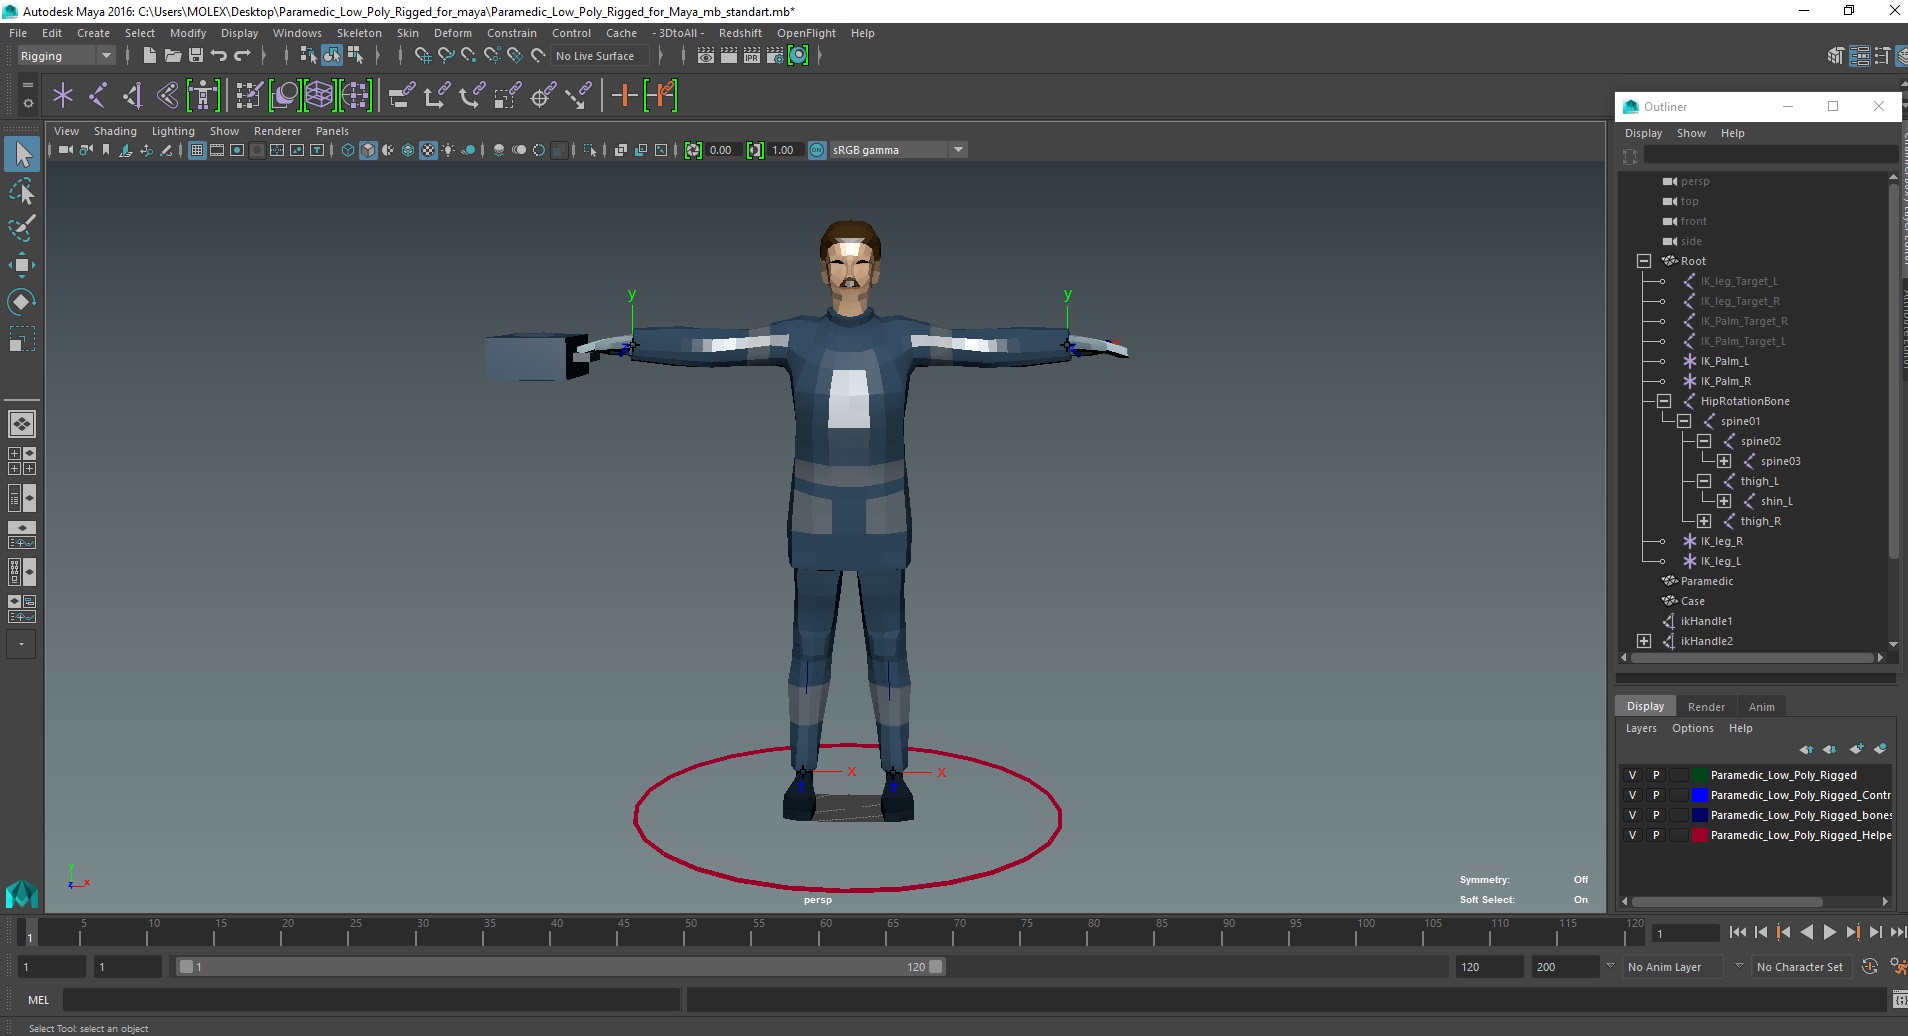Click the Parent constraint shelf icon
This screenshot has width=1908, height=1036.
(400, 96)
